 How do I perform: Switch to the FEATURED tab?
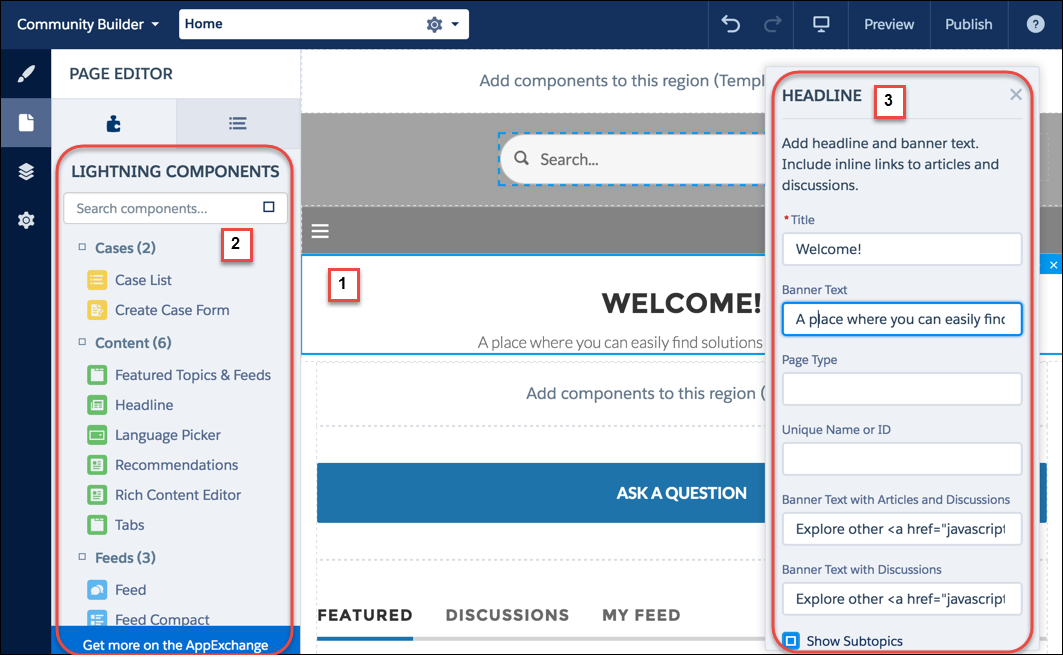coord(365,615)
